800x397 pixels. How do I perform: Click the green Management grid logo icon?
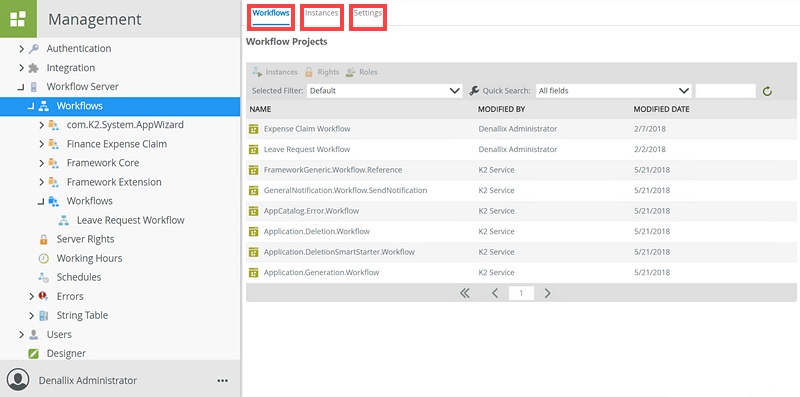pos(18,19)
